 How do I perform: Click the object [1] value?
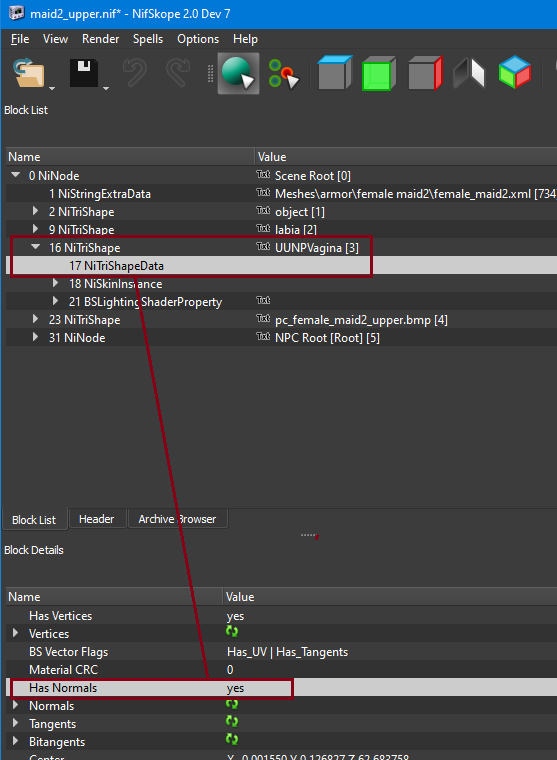click(x=300, y=212)
